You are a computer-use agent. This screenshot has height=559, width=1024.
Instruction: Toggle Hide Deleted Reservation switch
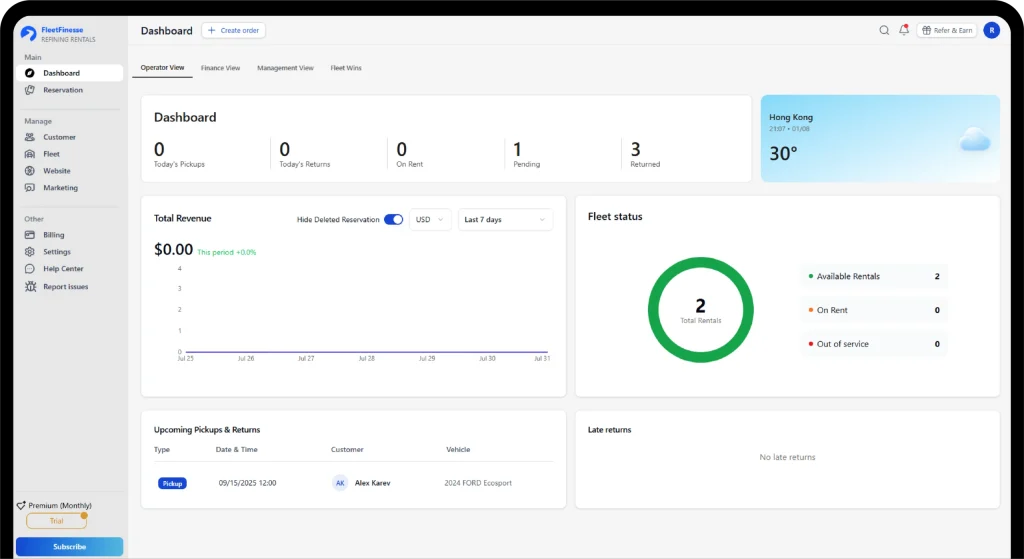(393, 220)
